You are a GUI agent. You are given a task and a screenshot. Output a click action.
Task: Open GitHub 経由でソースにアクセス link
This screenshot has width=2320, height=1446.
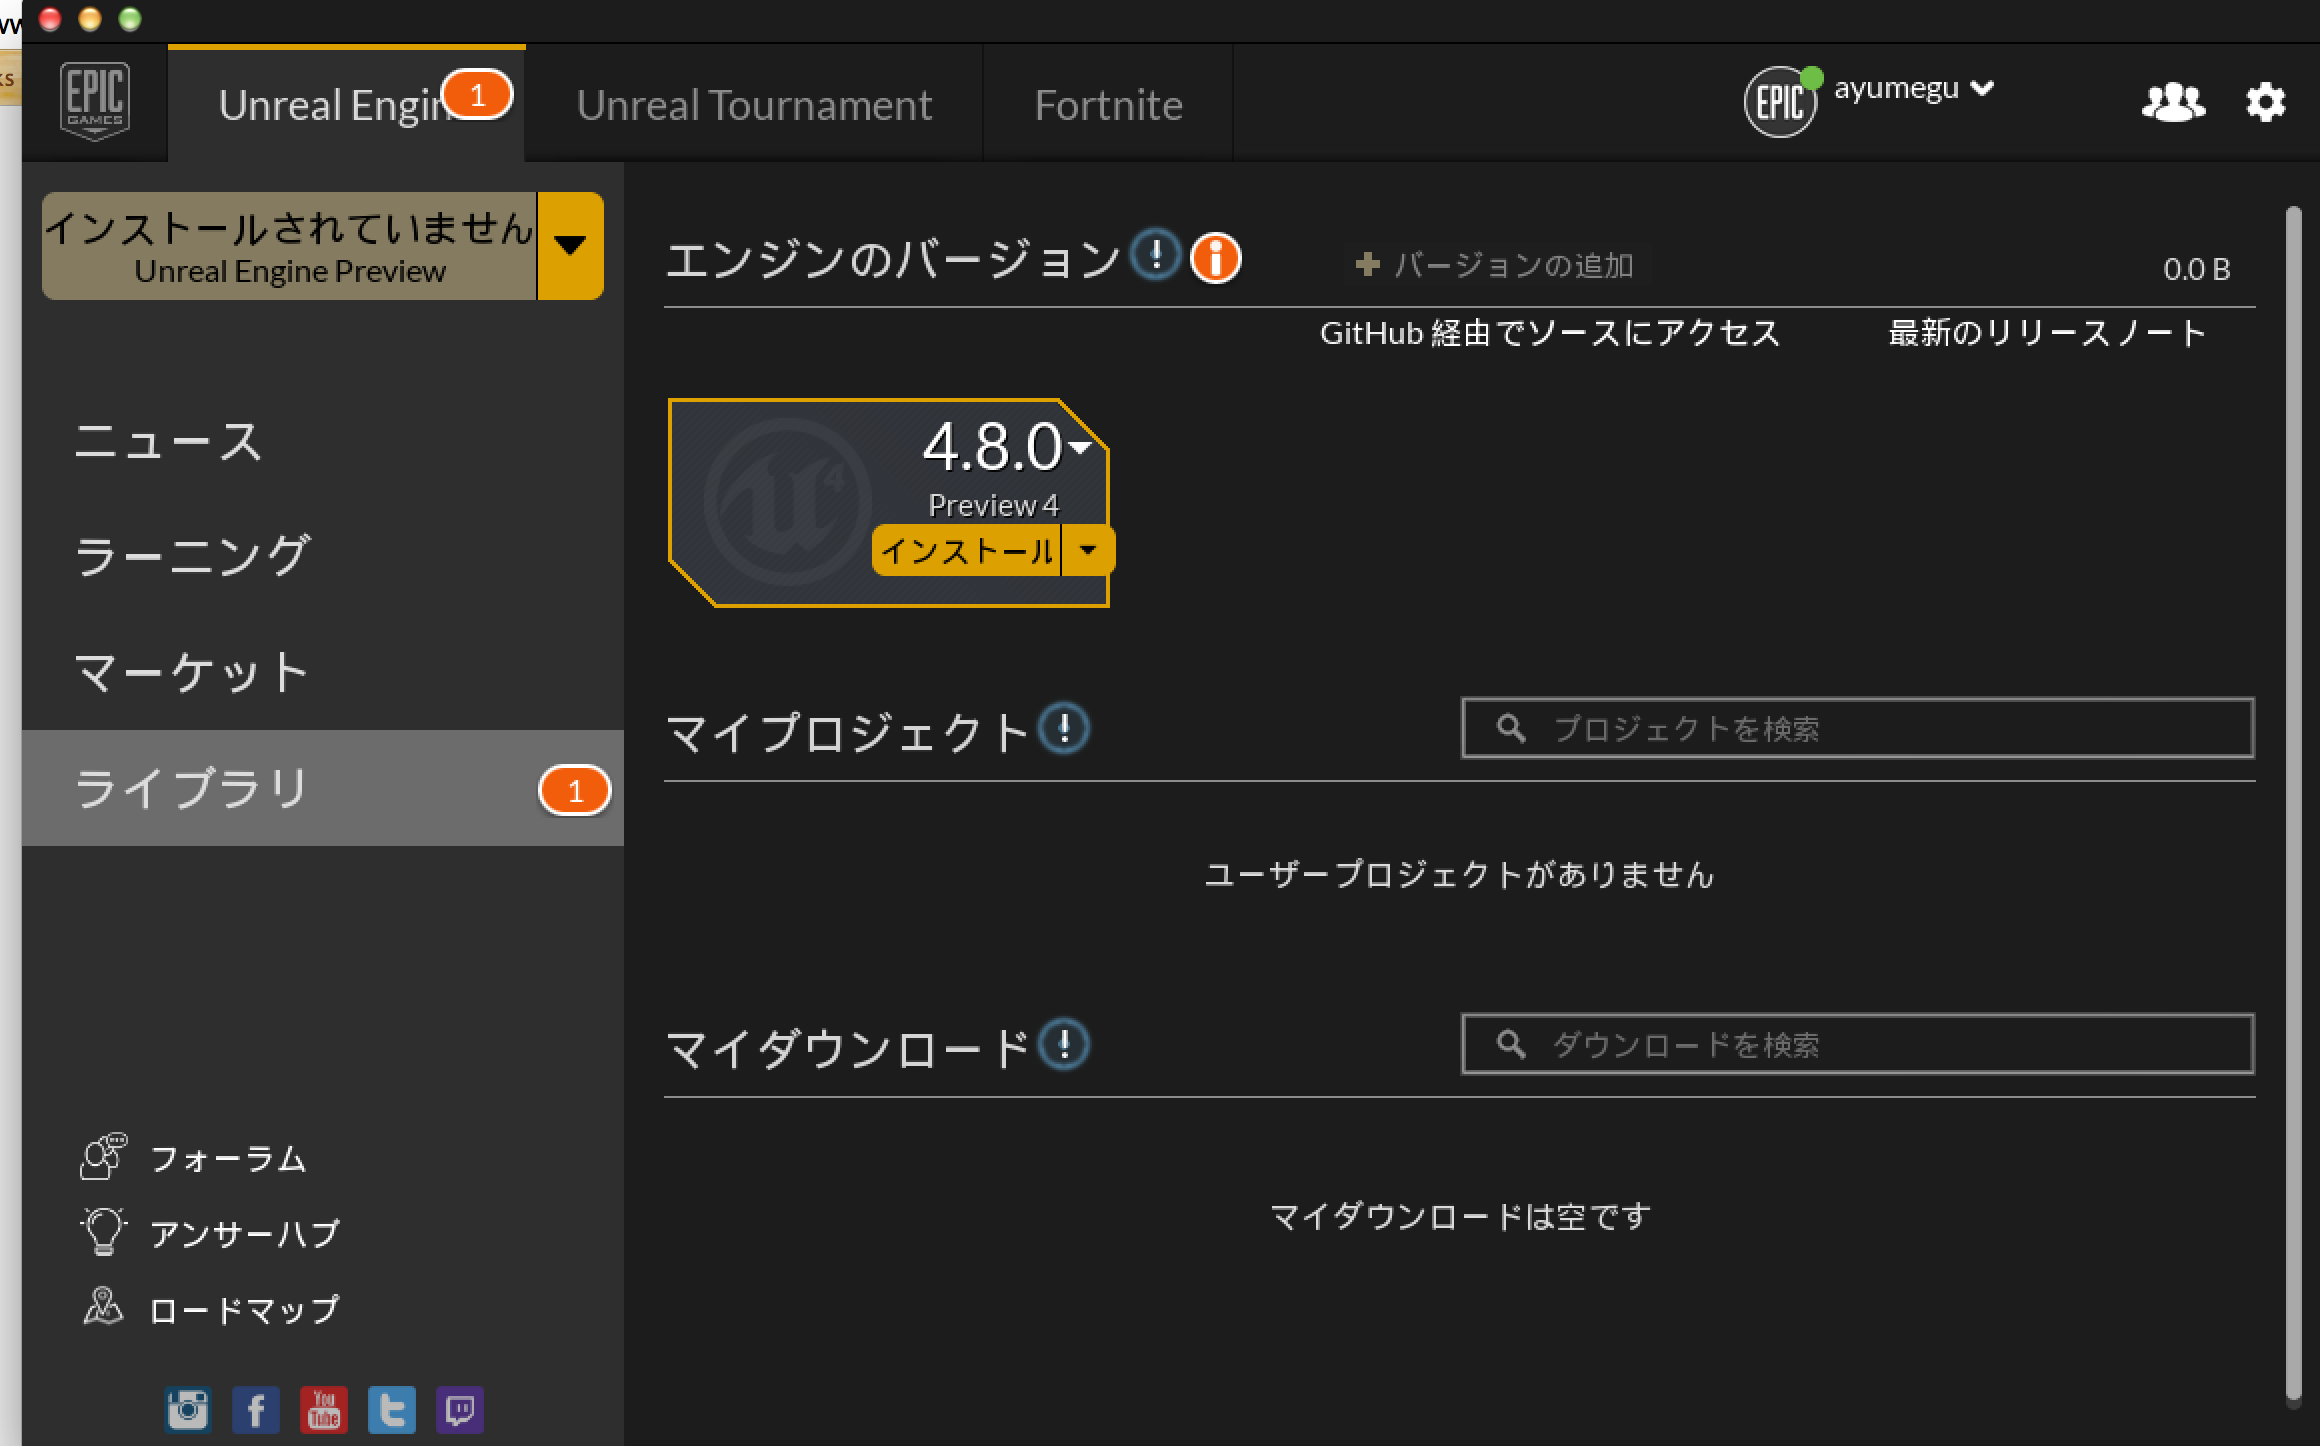click(x=1550, y=333)
